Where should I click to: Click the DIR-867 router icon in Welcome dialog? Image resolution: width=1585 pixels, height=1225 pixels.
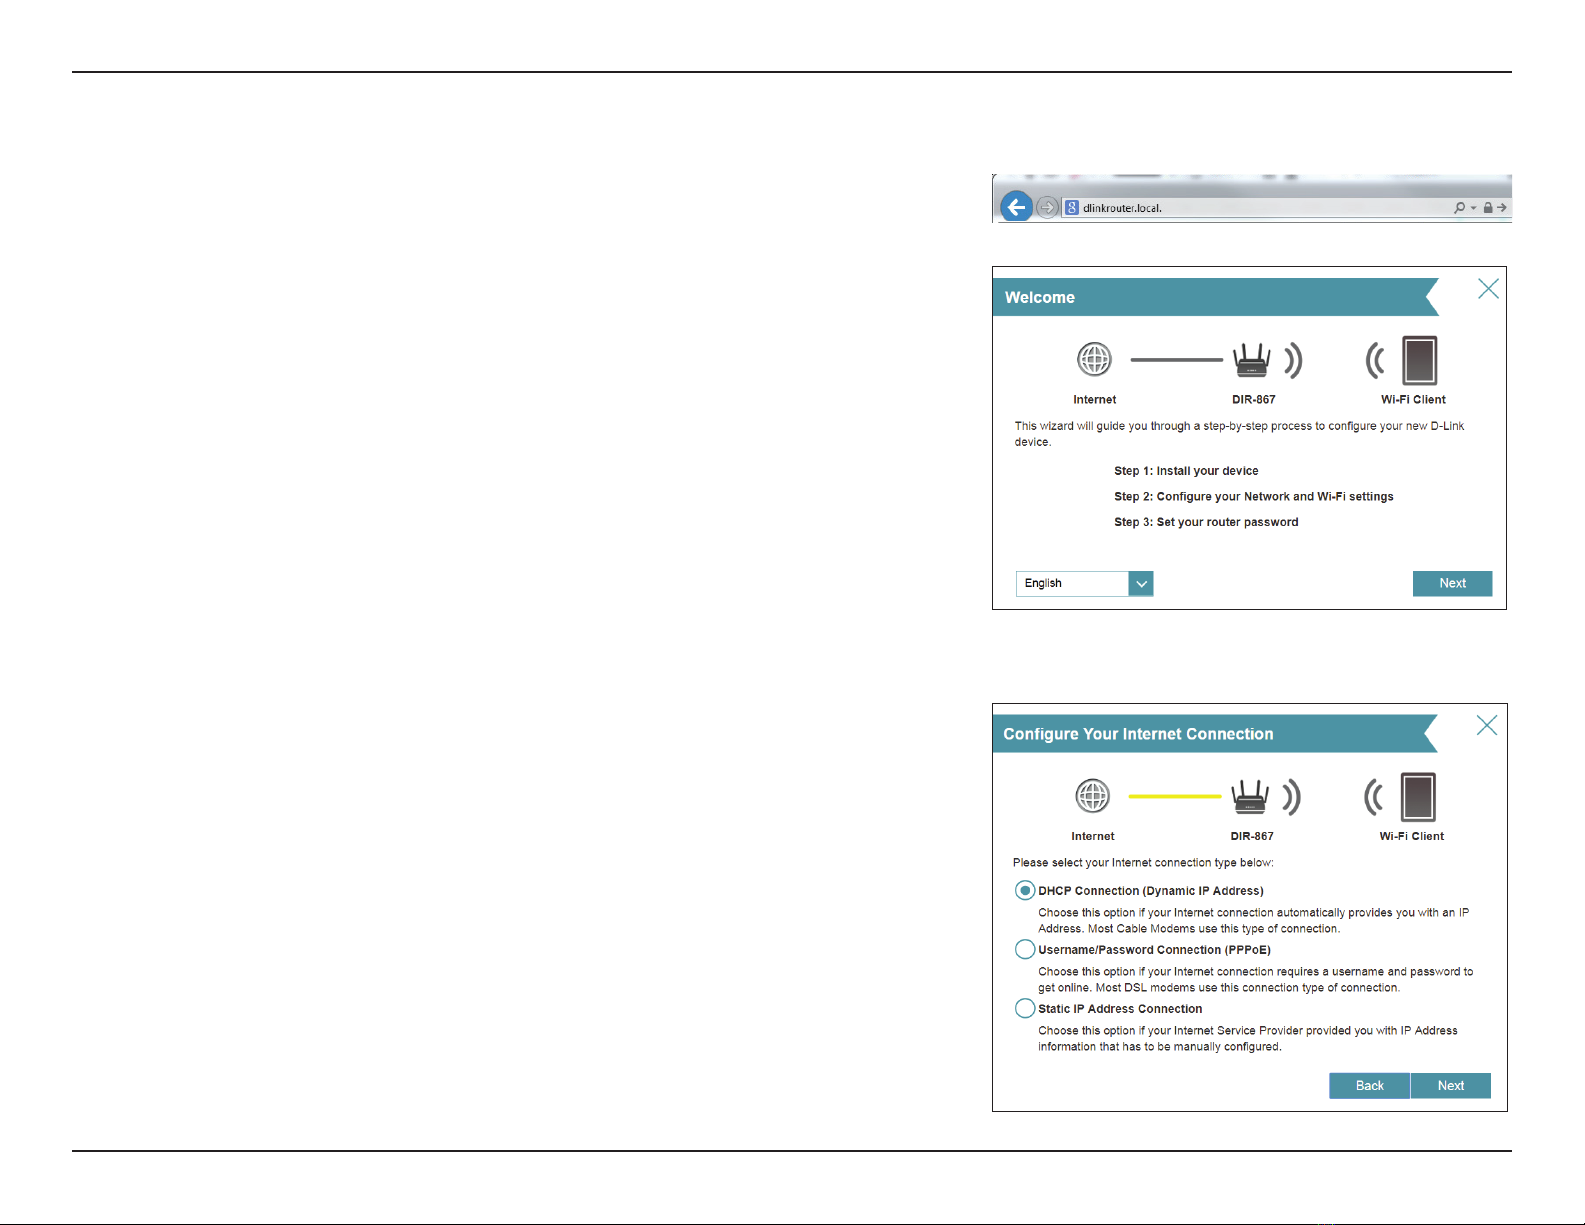[1251, 360]
